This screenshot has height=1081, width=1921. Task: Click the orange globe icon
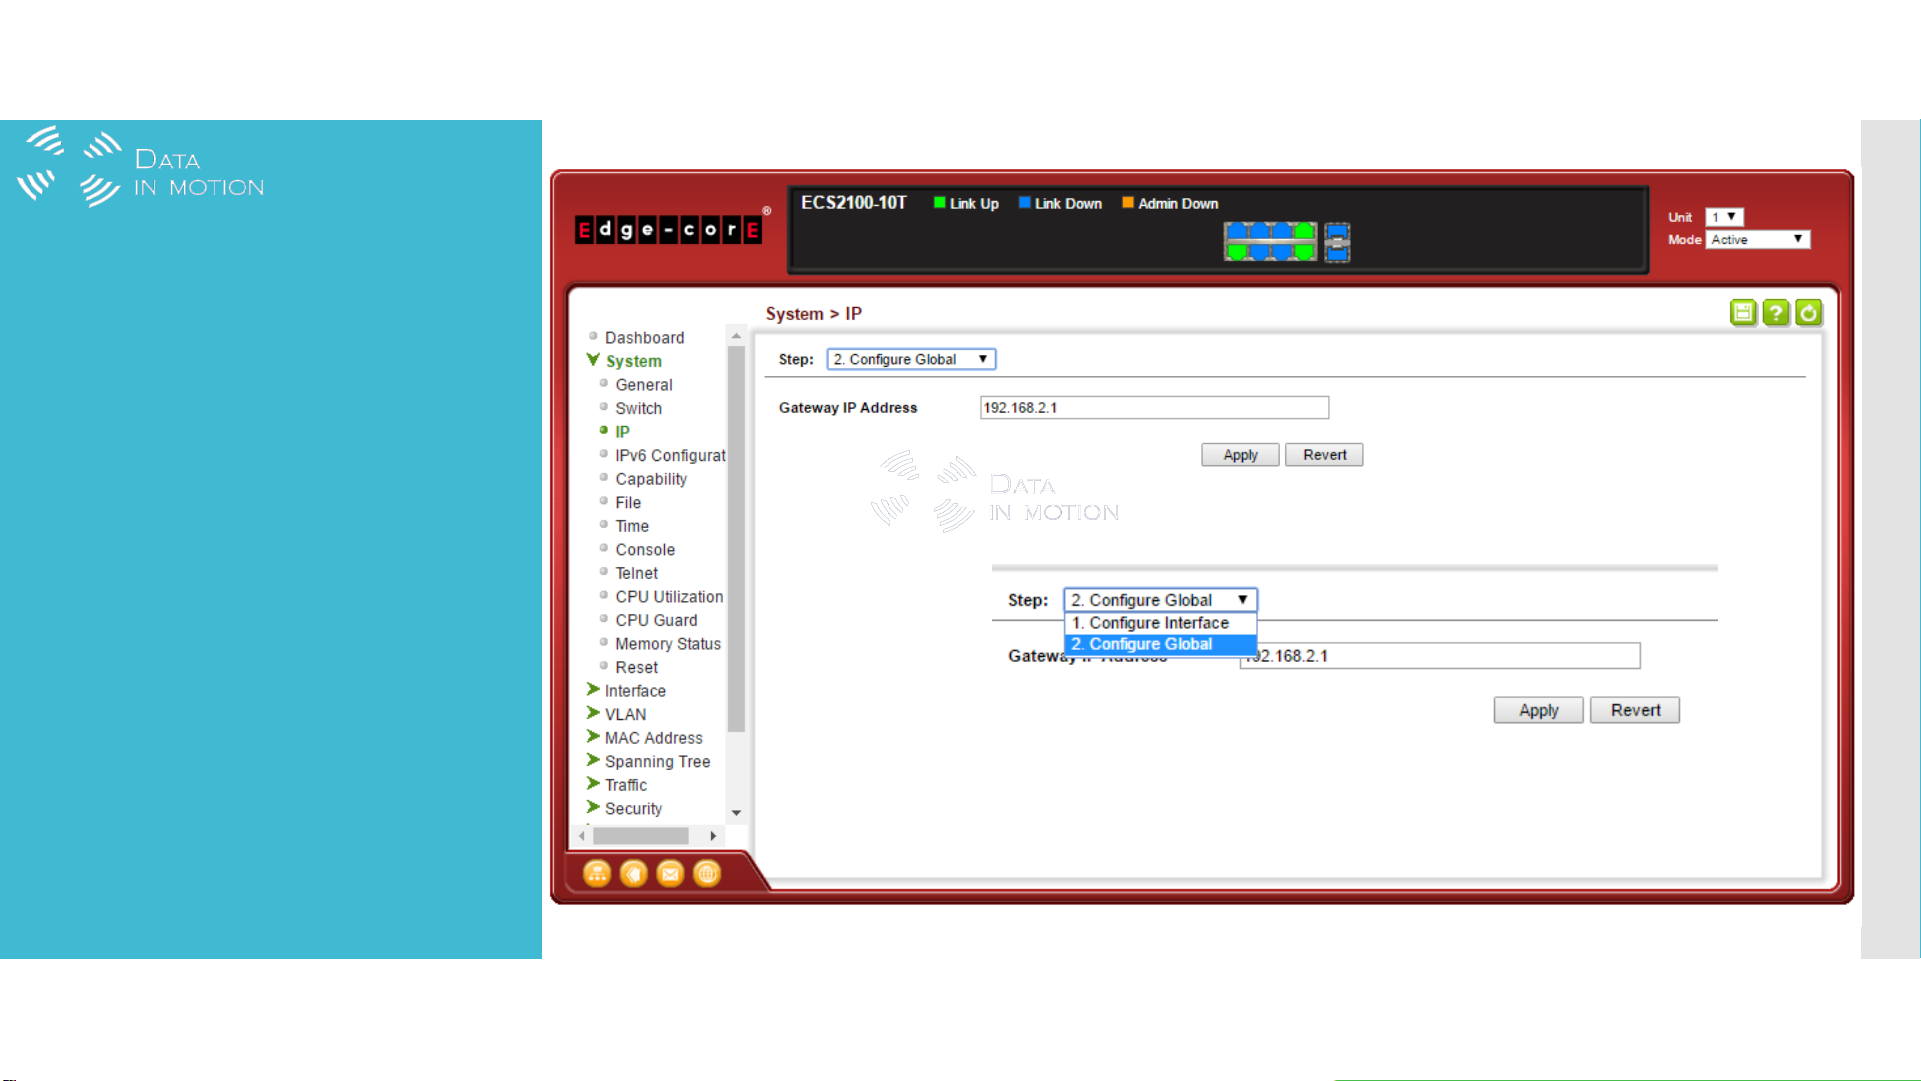(x=707, y=874)
